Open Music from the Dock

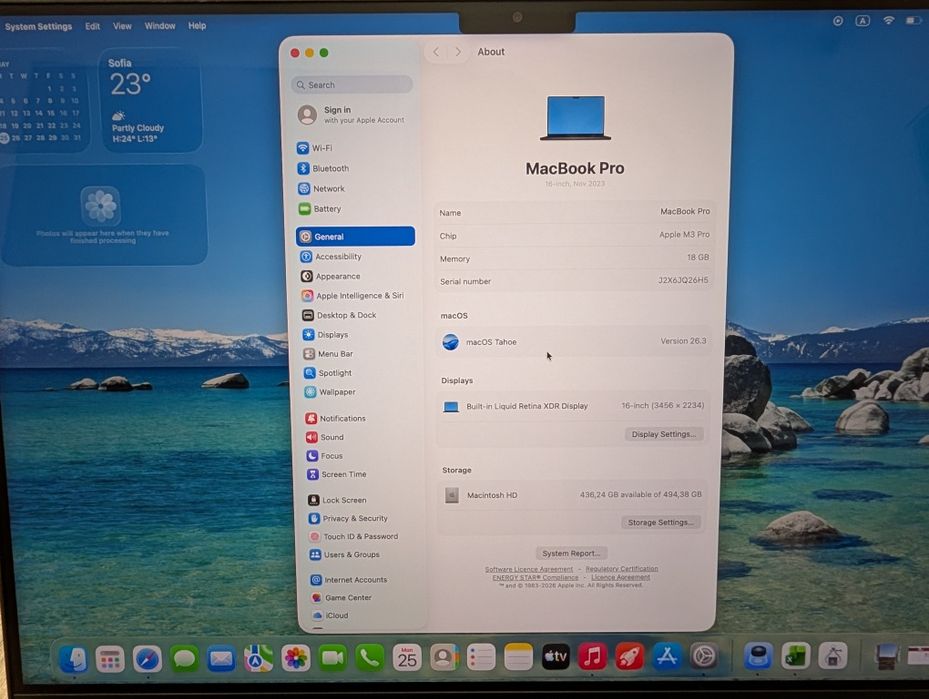(592, 657)
